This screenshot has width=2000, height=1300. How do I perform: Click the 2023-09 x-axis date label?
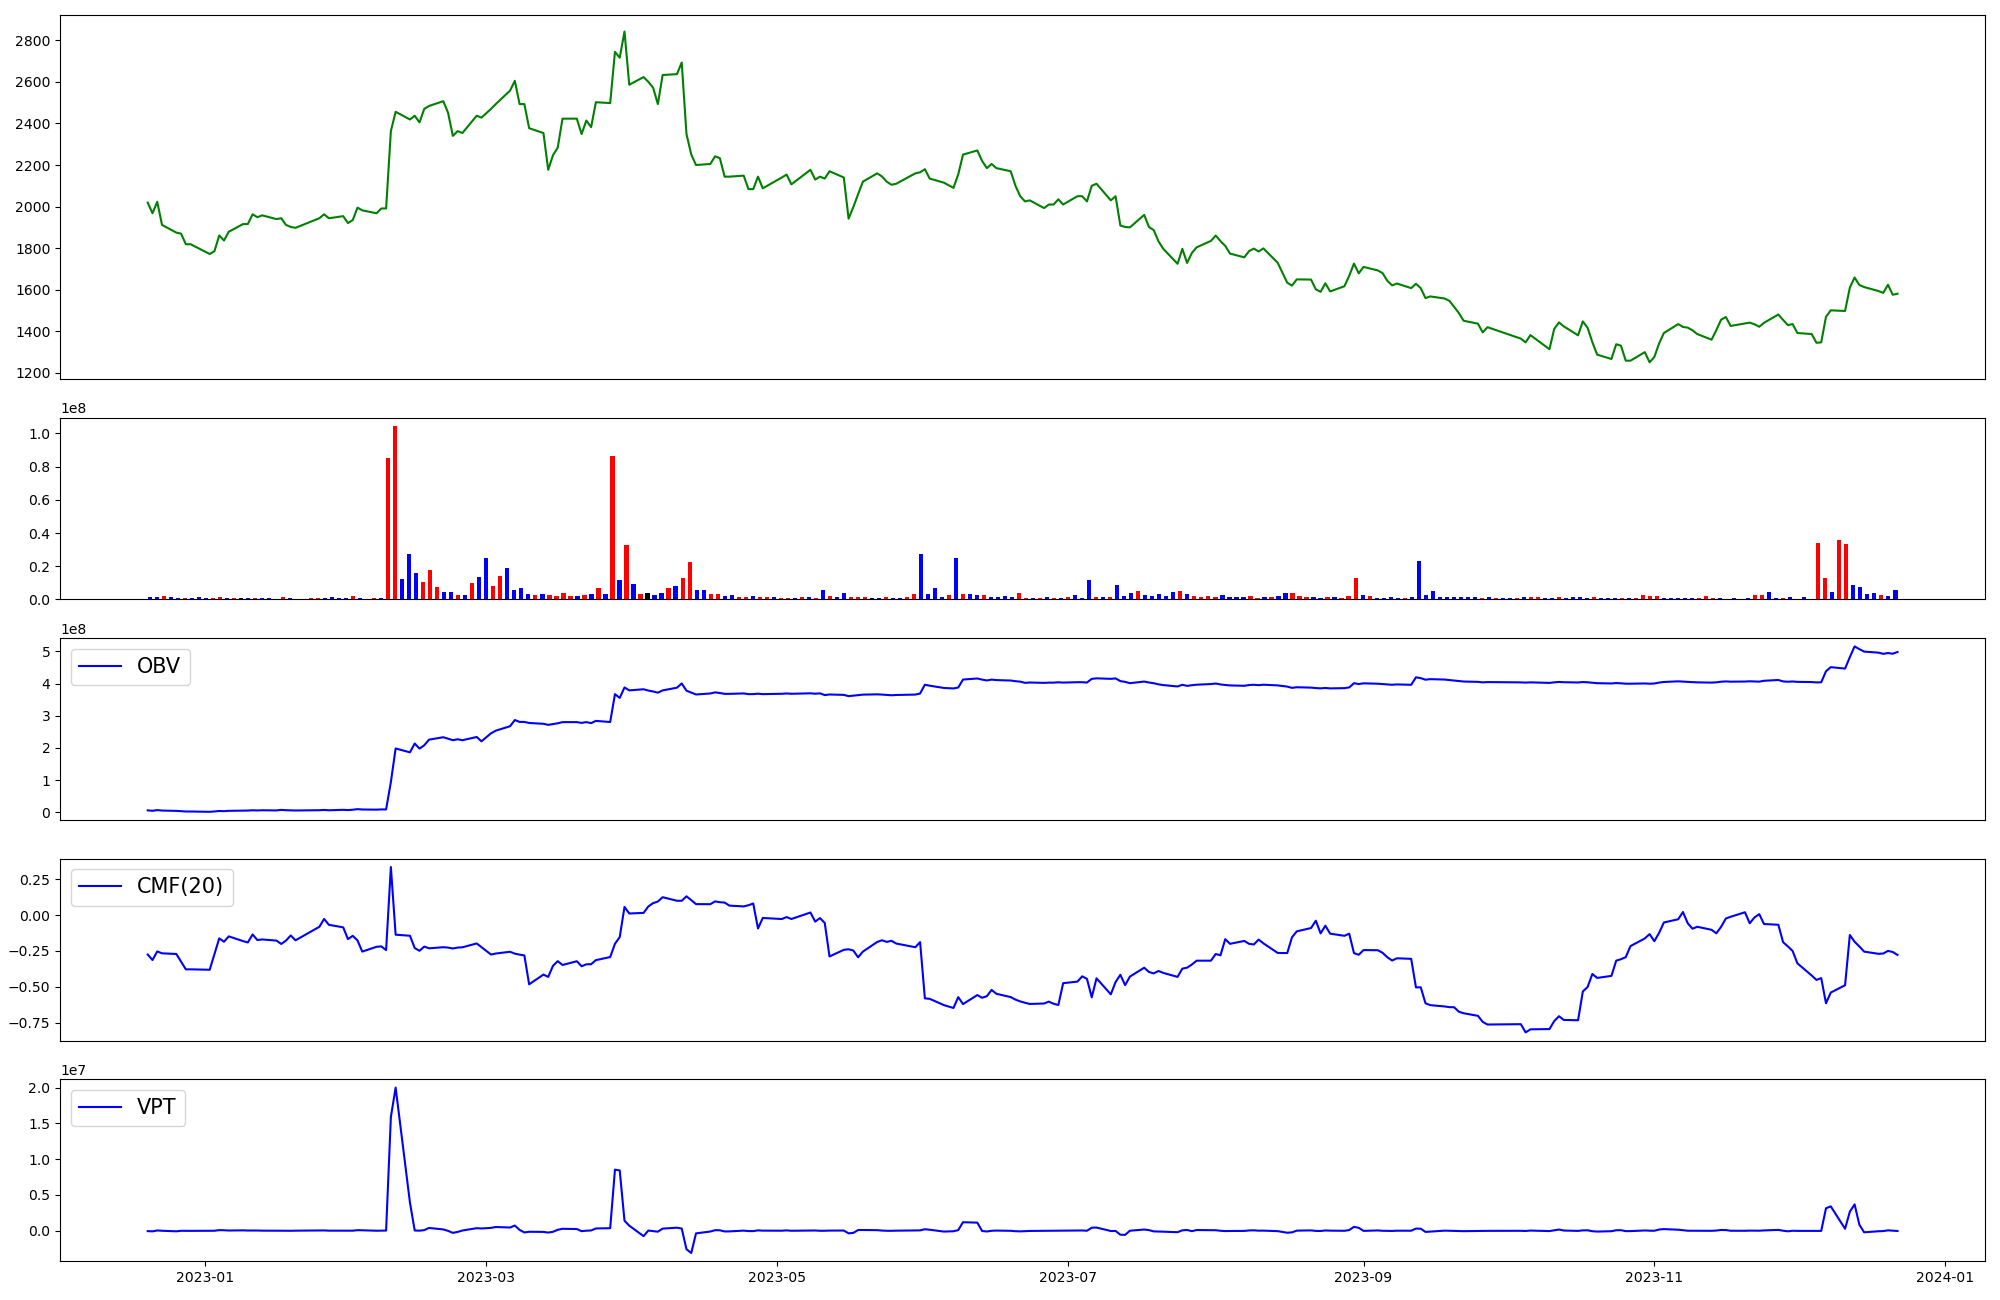1363,1276
